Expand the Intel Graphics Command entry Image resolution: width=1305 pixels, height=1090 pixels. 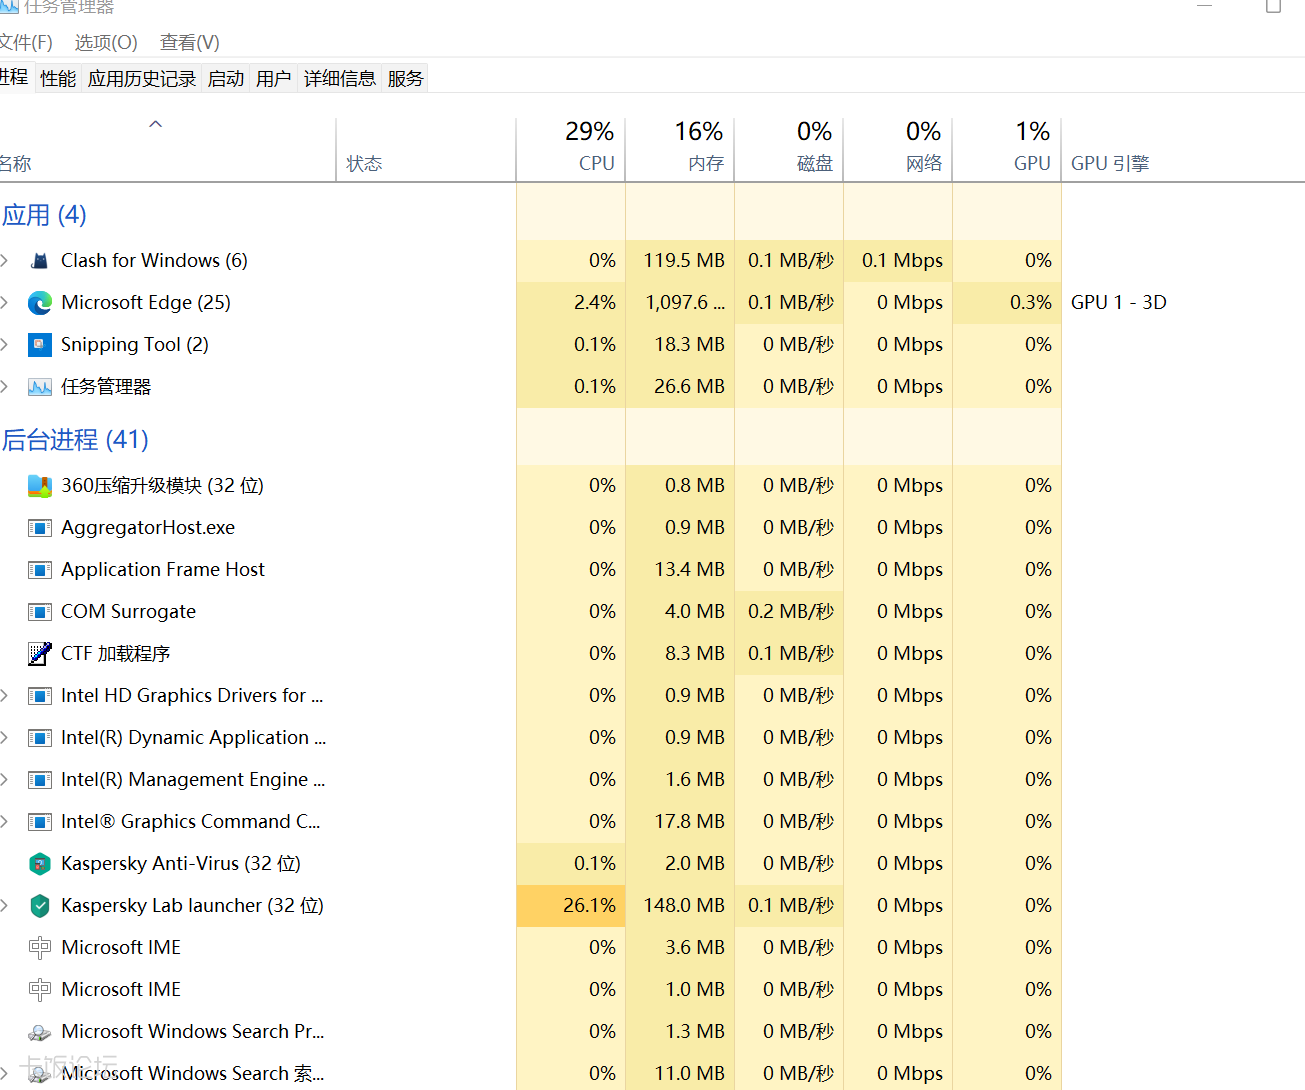pos(4,822)
